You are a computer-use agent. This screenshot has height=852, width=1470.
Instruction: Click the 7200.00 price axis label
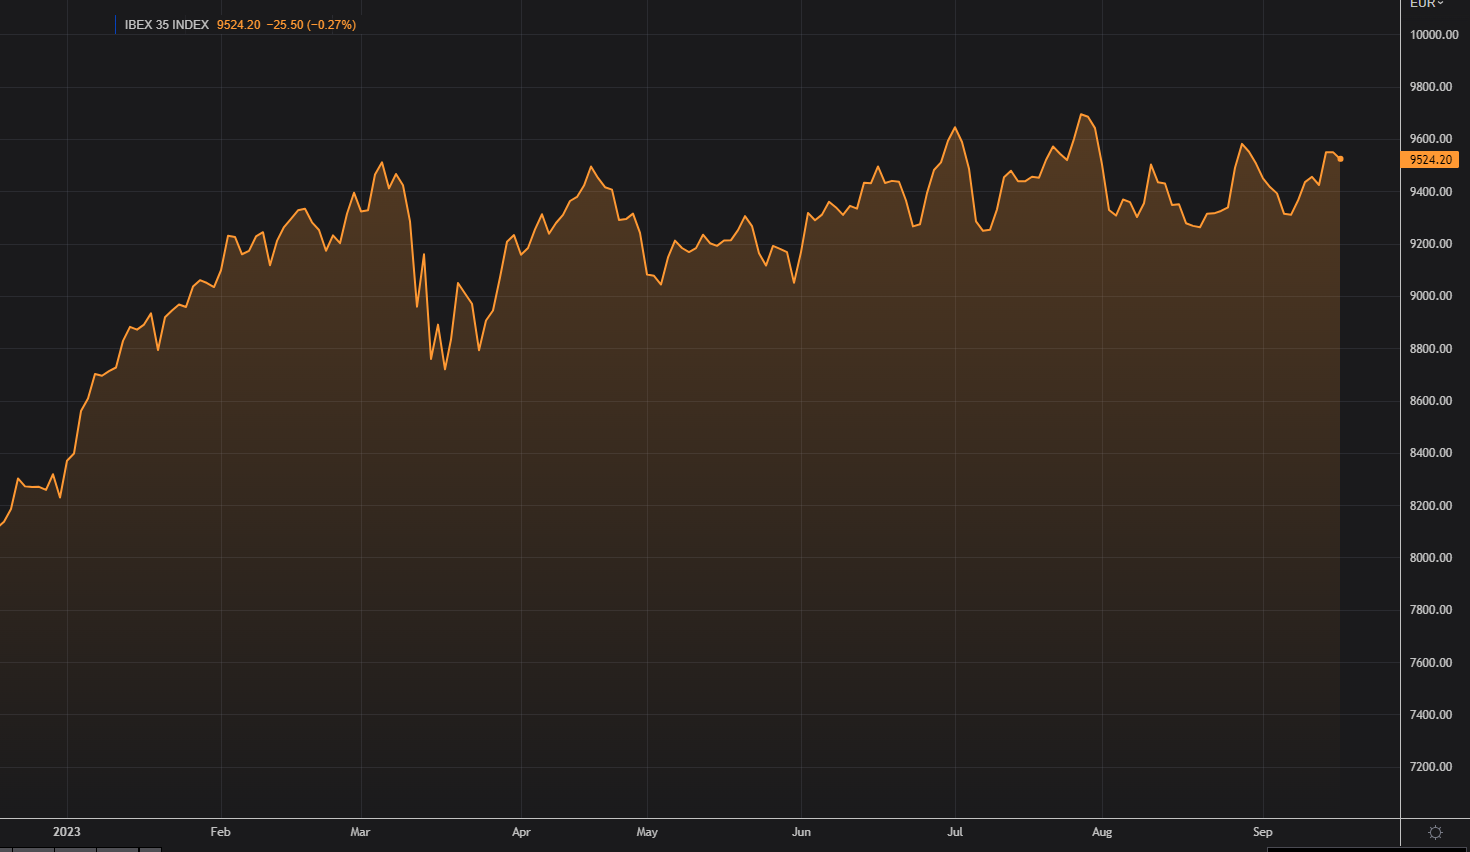[1431, 767]
